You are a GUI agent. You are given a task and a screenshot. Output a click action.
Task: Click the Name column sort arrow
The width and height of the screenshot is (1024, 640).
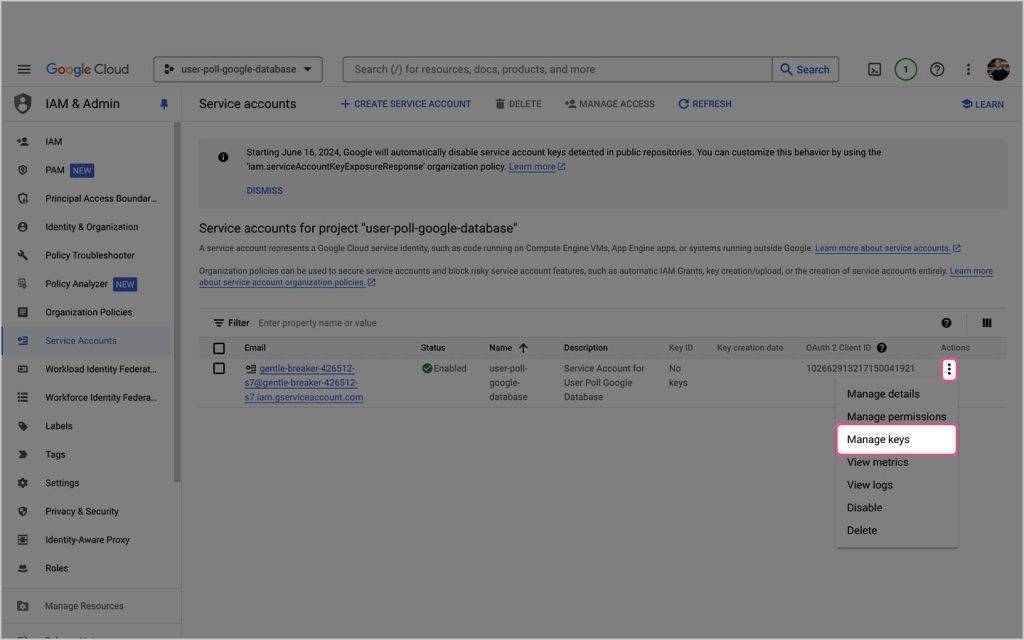[523, 348]
